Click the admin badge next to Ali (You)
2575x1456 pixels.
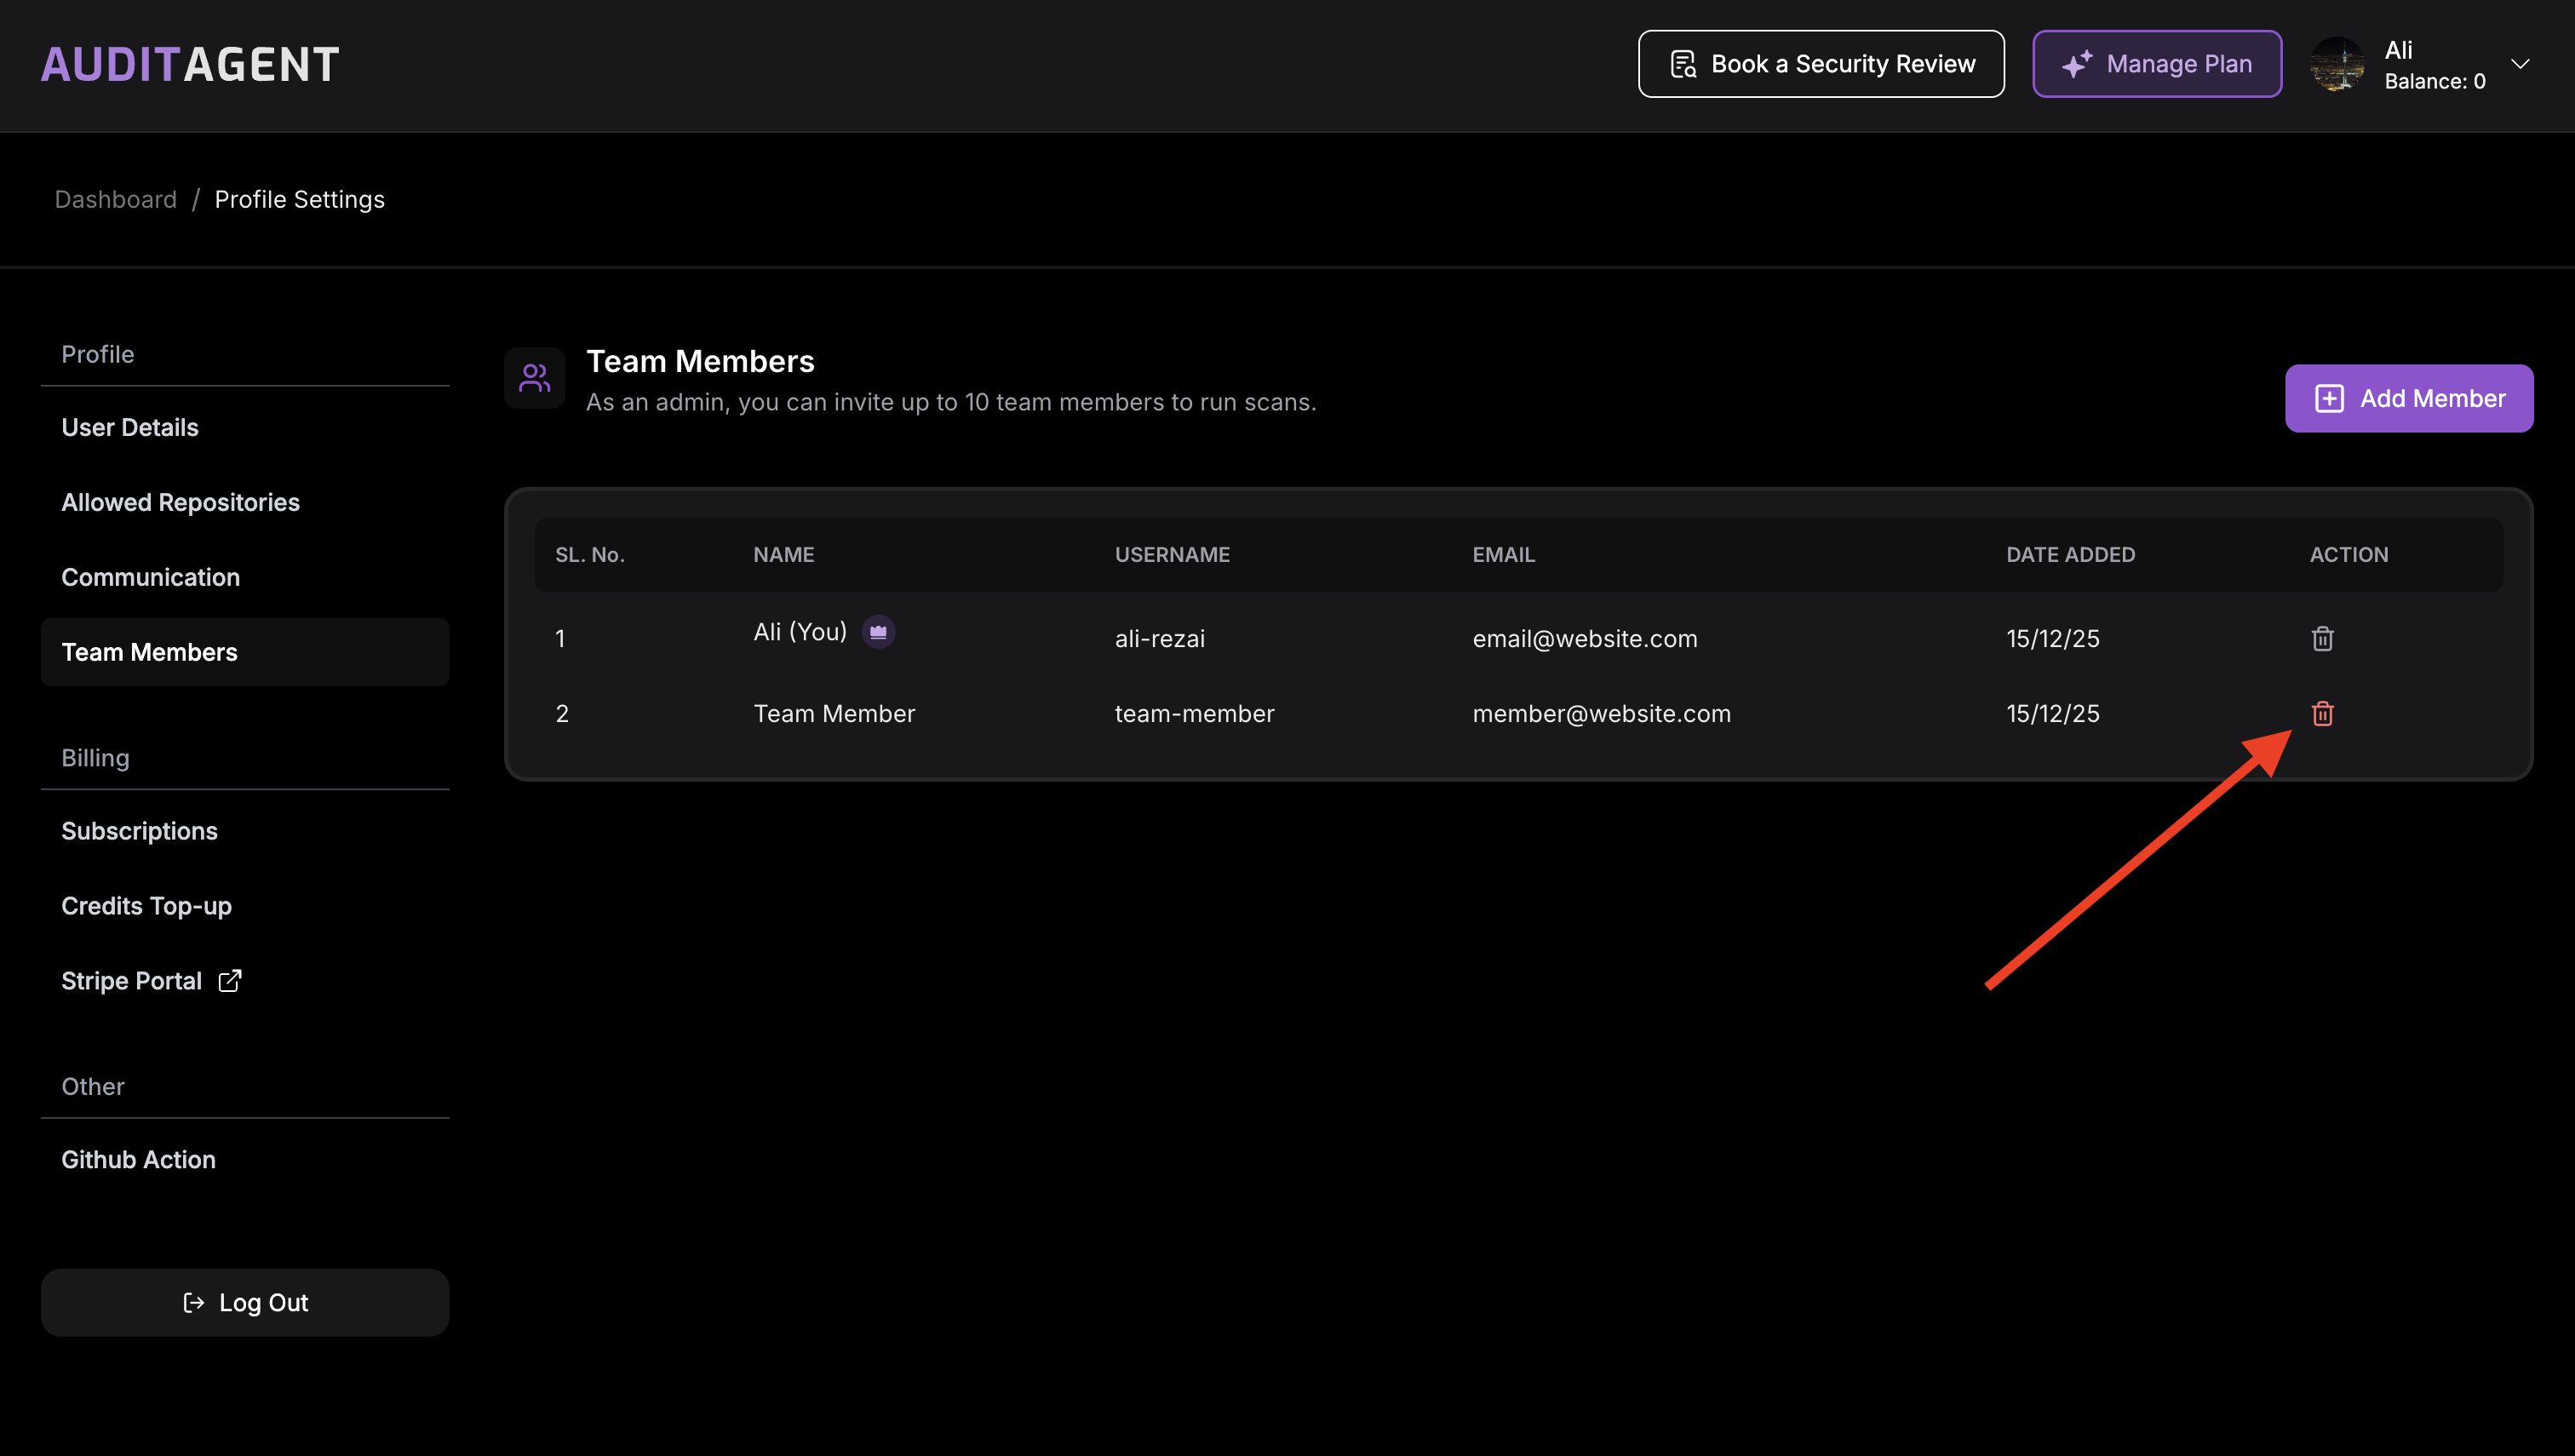(x=878, y=631)
